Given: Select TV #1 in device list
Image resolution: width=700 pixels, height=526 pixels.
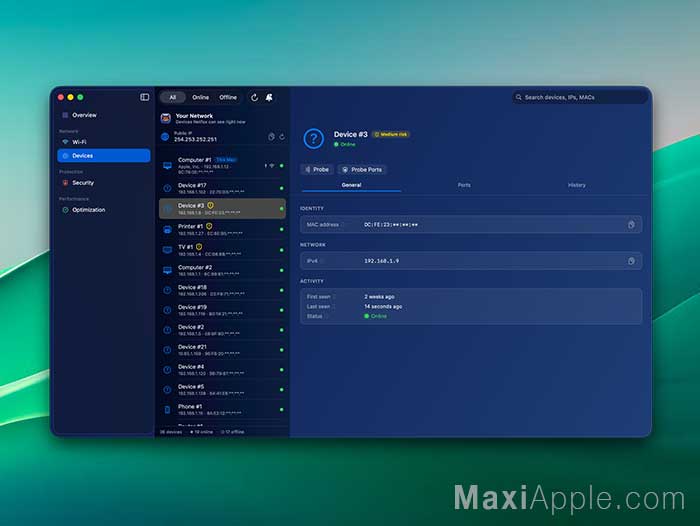Looking at the screenshot, I should pyautogui.click(x=222, y=250).
